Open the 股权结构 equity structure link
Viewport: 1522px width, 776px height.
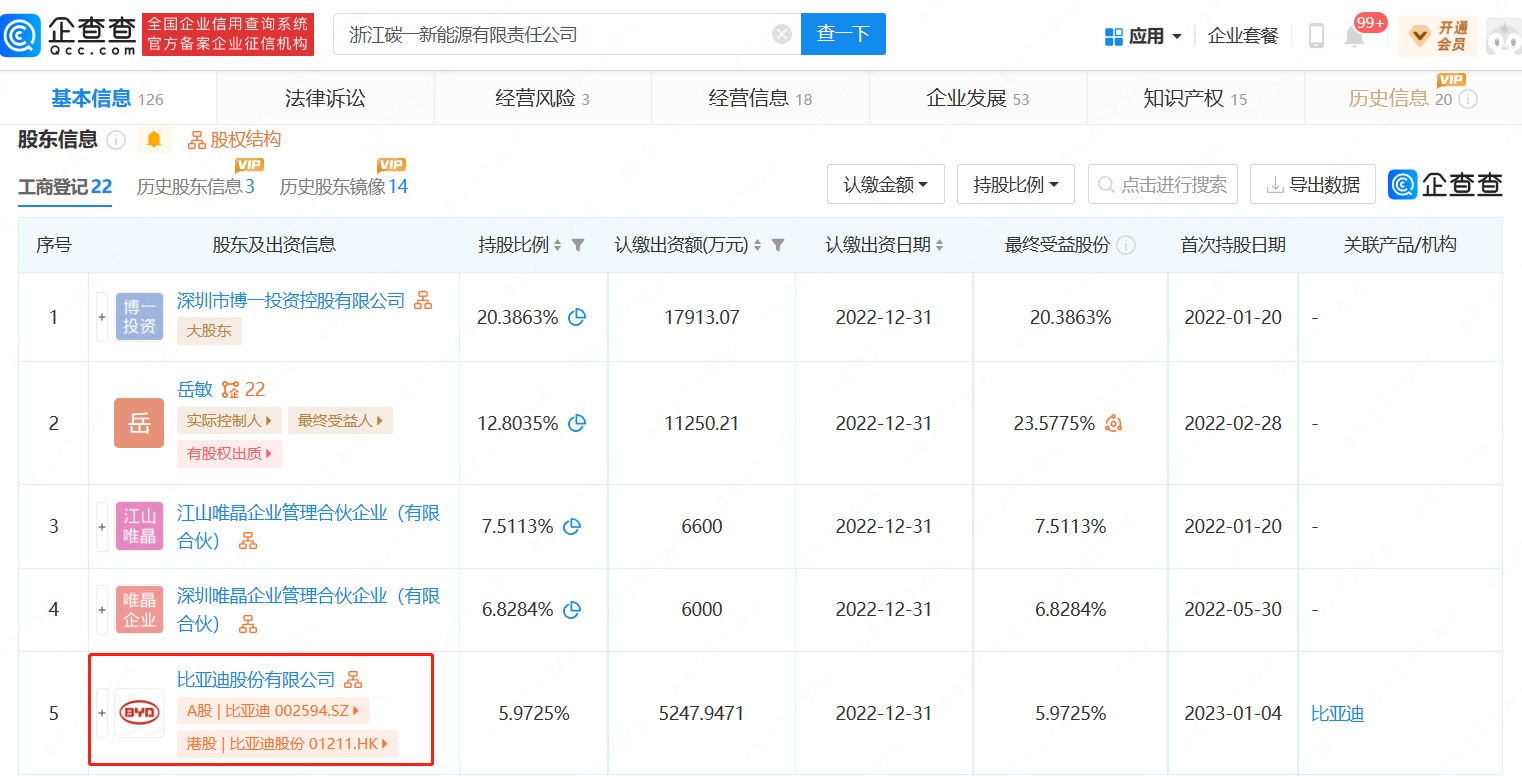pyautogui.click(x=235, y=140)
